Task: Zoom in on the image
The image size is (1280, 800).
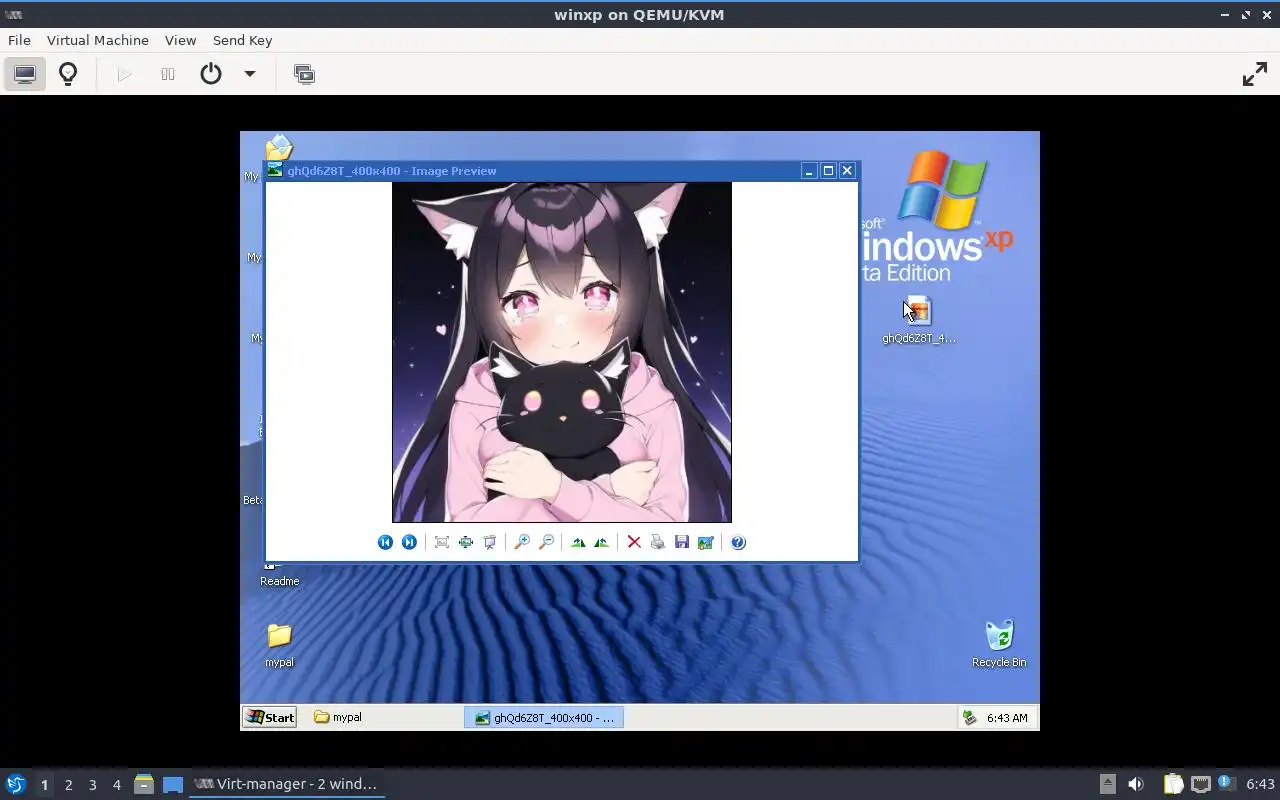Action: [x=521, y=542]
